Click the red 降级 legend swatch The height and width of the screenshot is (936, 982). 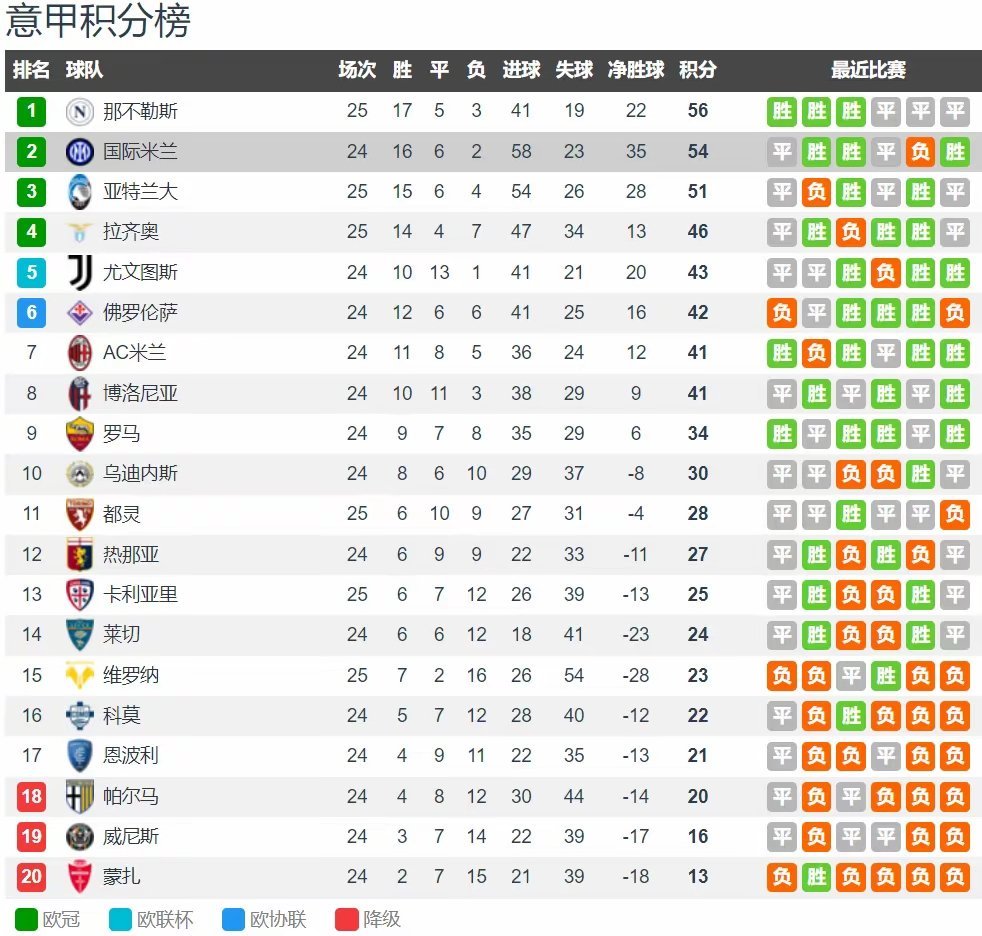click(x=346, y=919)
